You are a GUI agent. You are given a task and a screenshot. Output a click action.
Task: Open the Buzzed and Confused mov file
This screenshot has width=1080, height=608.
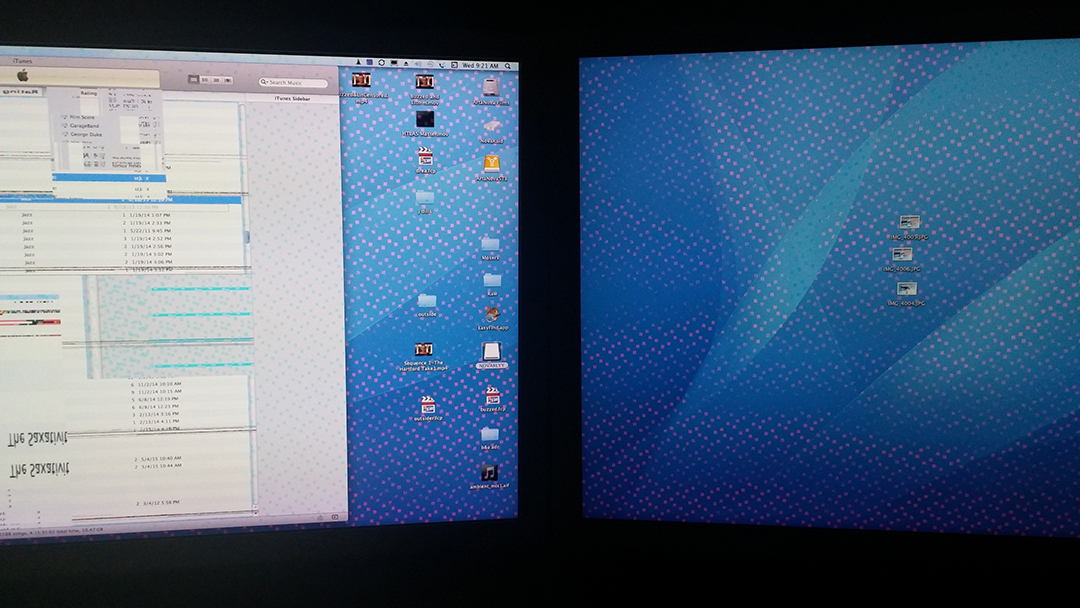(424, 82)
